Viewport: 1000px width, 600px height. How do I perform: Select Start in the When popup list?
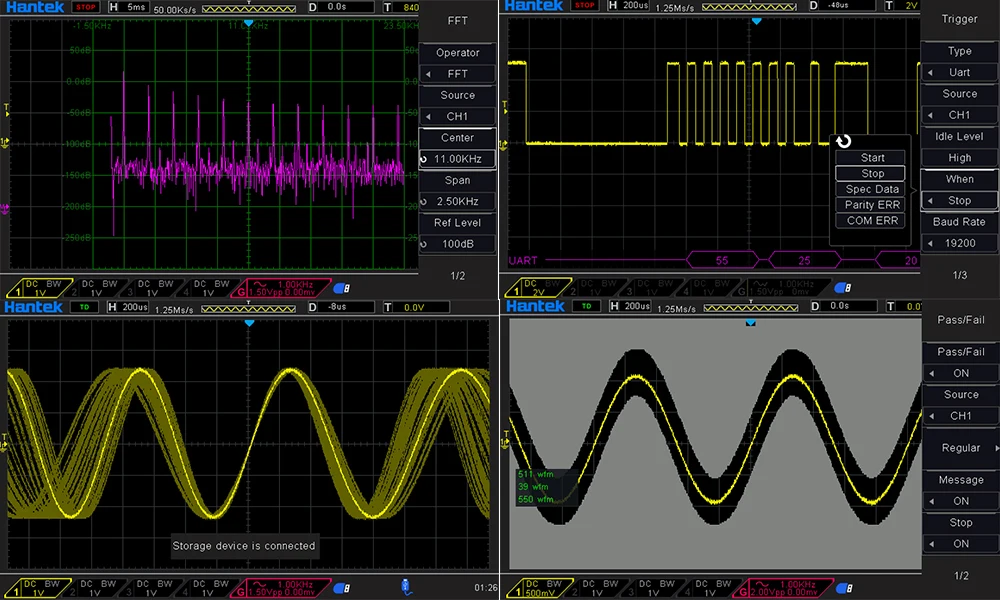(872, 157)
